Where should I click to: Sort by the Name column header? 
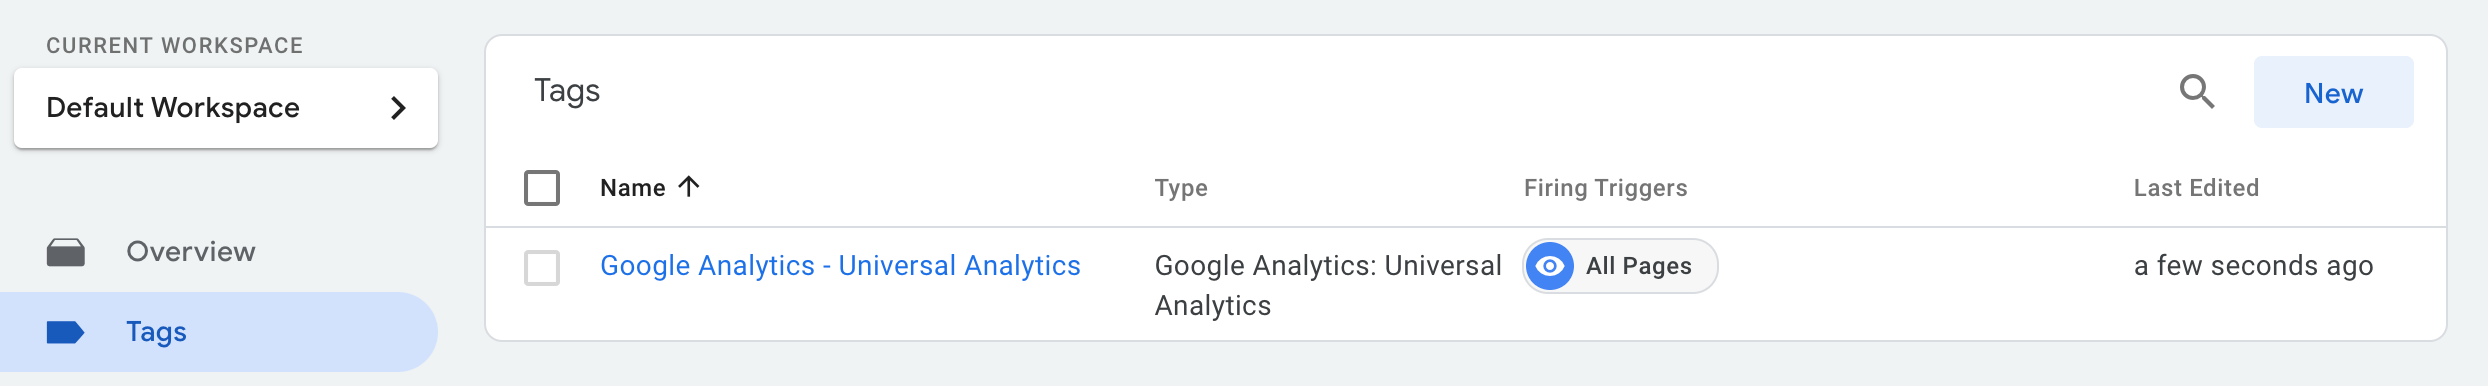pos(633,188)
